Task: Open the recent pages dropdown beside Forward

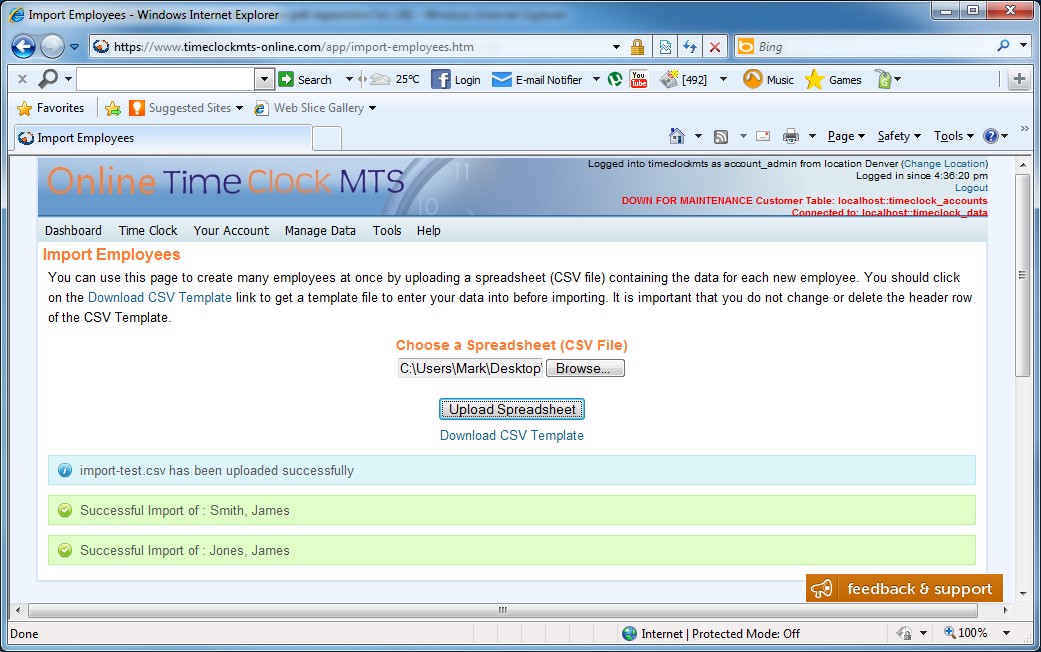Action: click(x=74, y=46)
